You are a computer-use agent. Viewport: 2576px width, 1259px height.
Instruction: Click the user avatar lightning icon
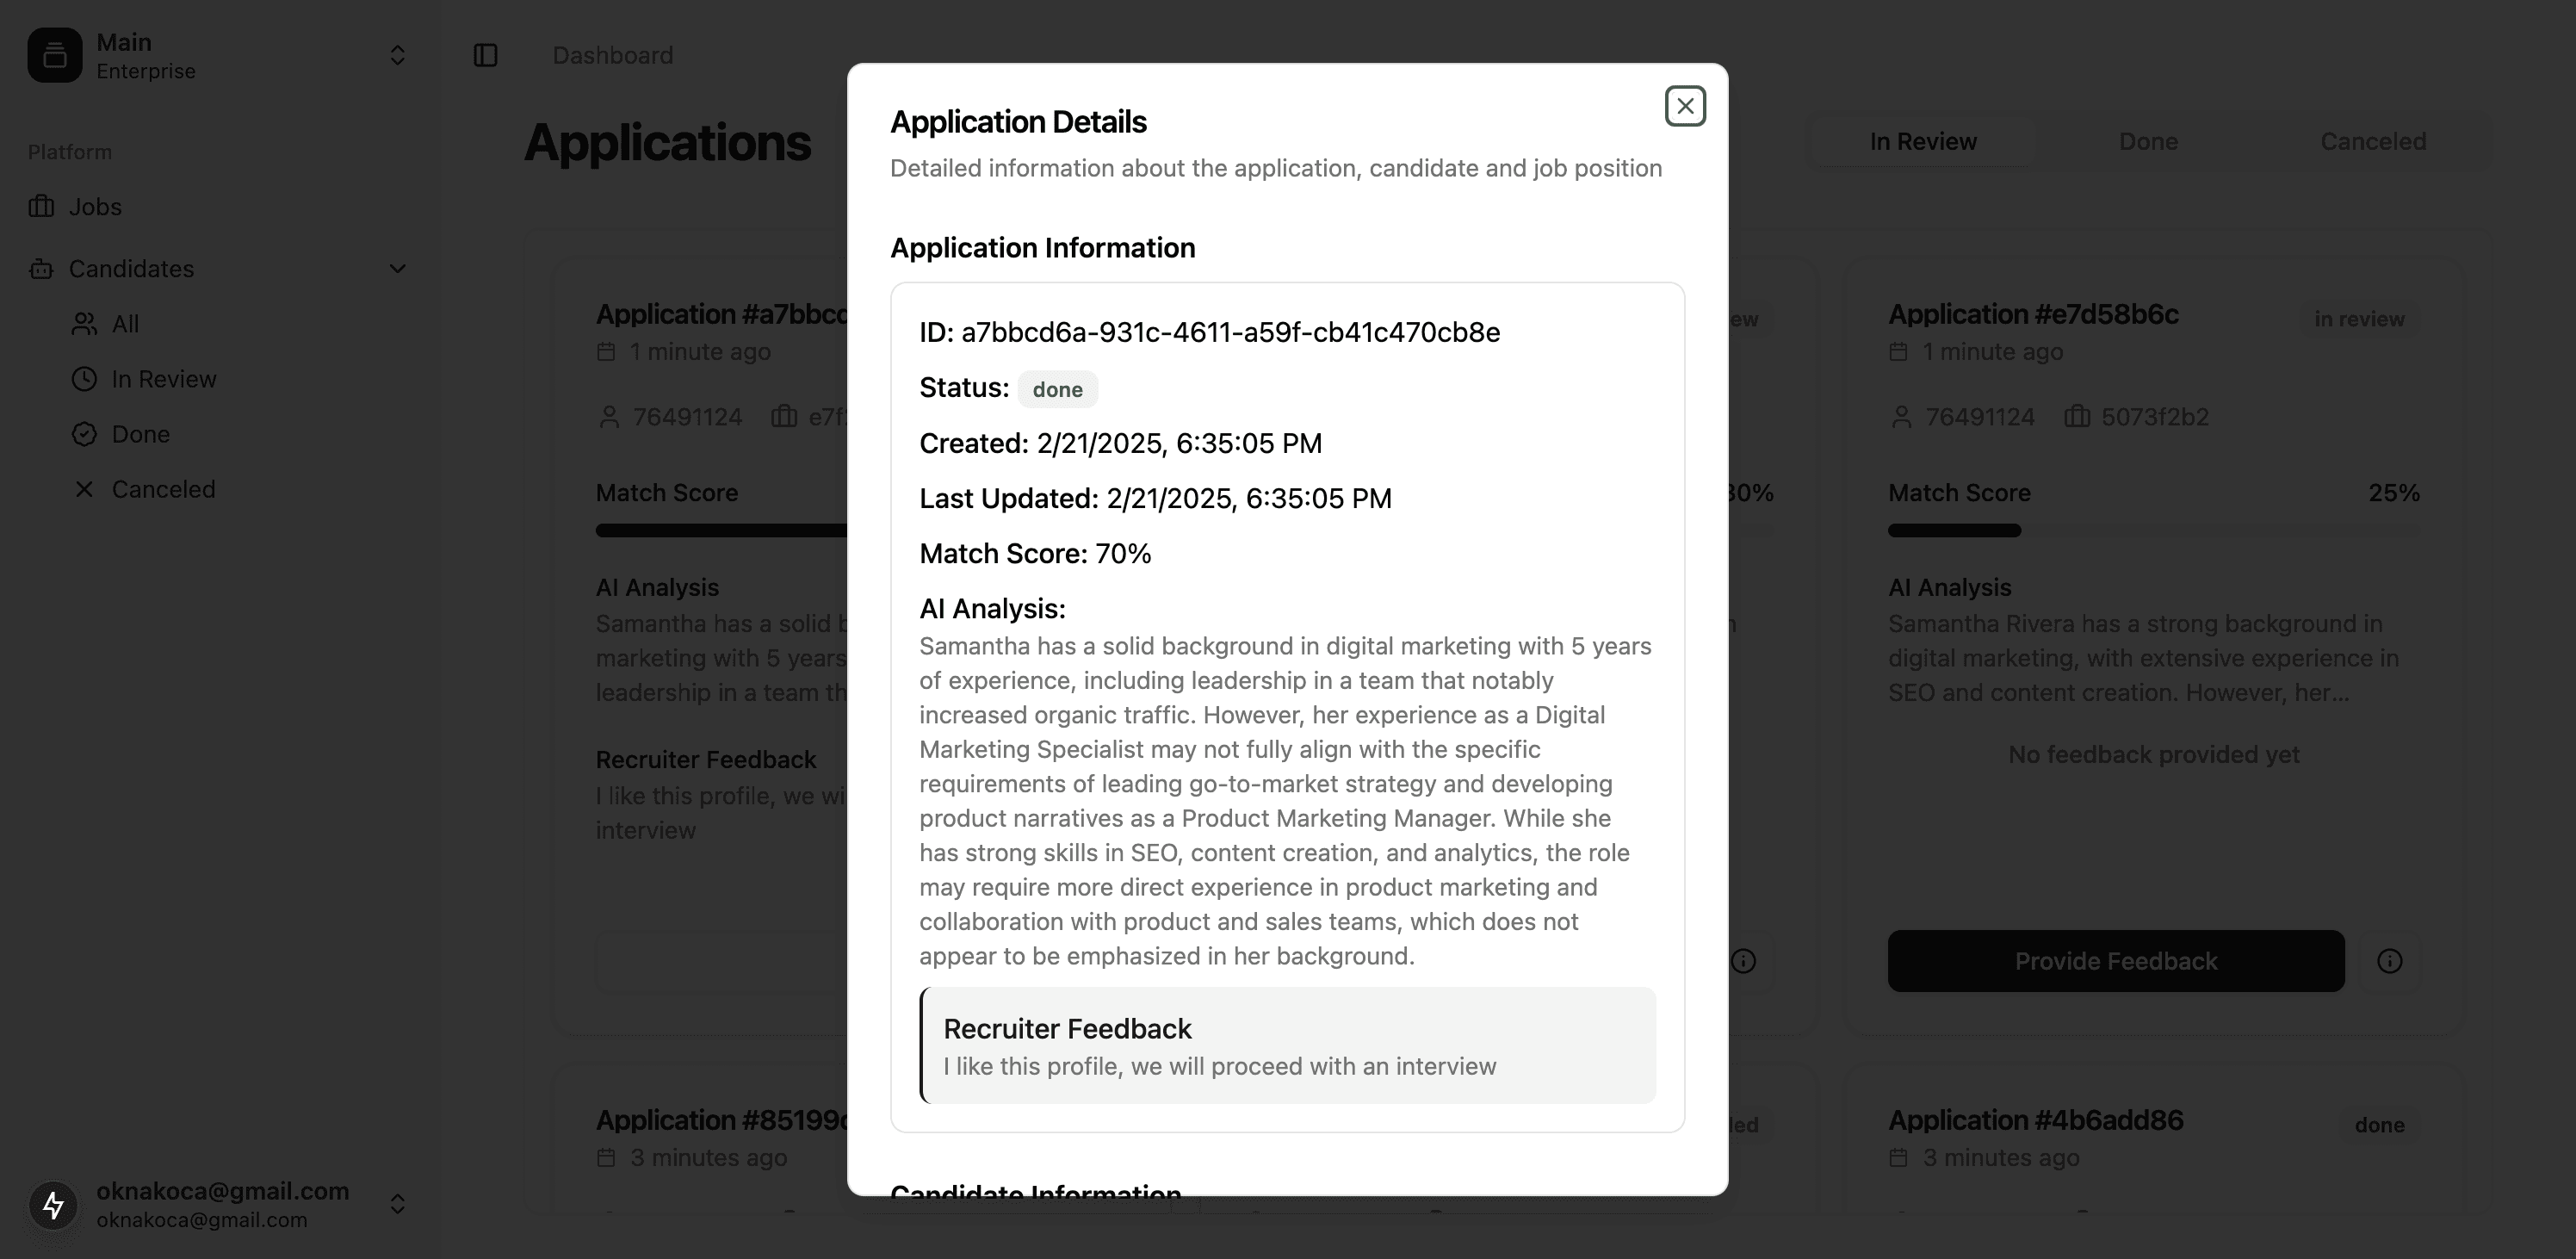pos(53,1205)
